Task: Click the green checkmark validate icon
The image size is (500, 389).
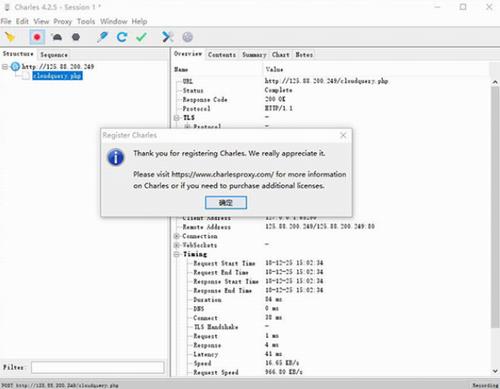Action: pos(142,37)
